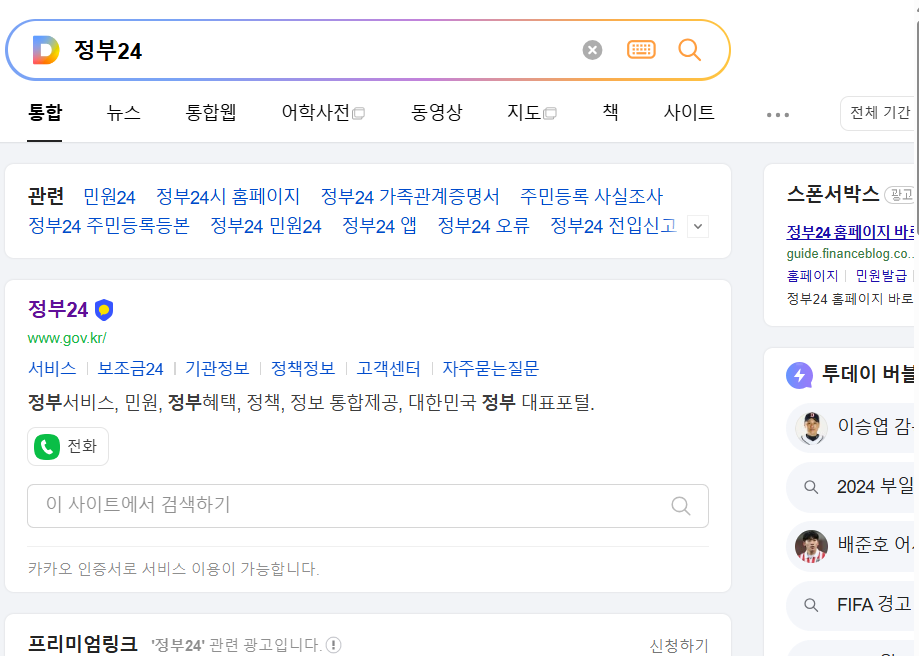The height and width of the screenshot is (656, 919).
Task: Open the 전체 기간 filter dropdown
Action: (x=878, y=113)
